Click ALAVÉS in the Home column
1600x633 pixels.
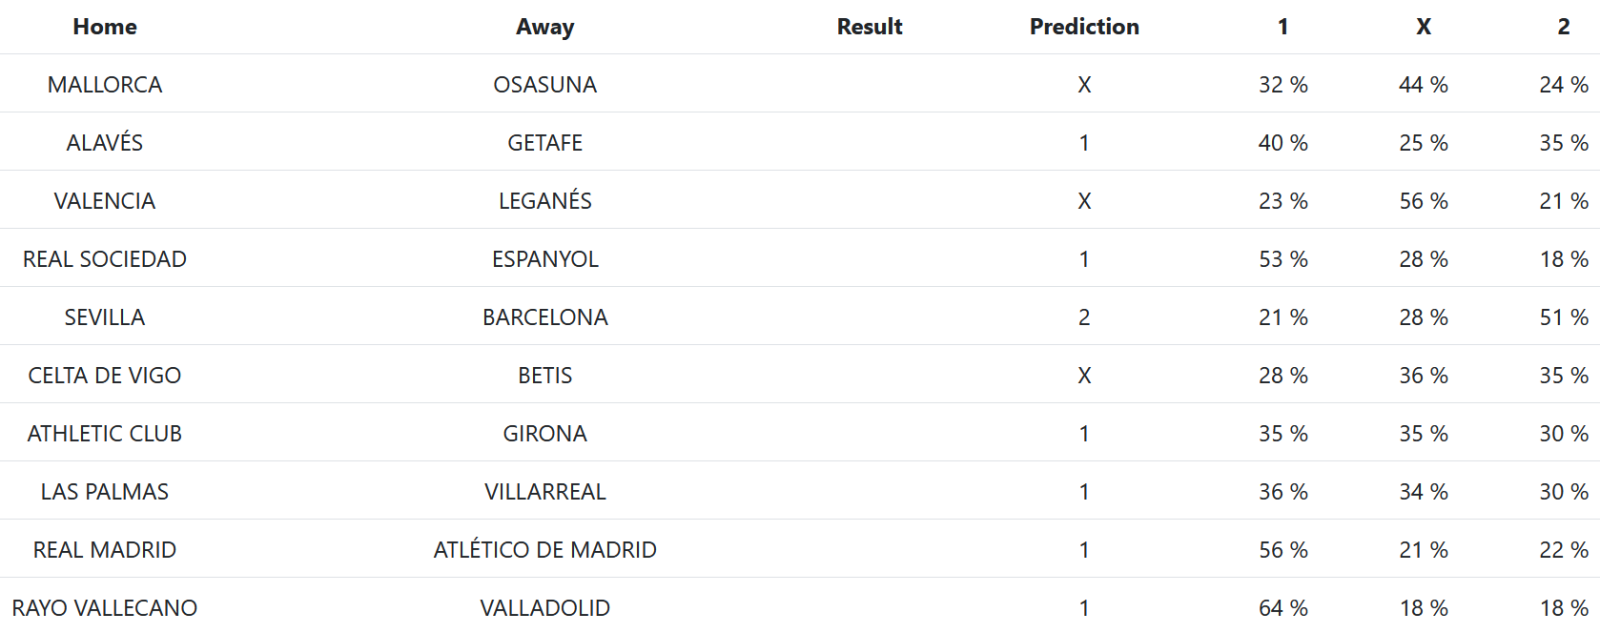(x=104, y=143)
